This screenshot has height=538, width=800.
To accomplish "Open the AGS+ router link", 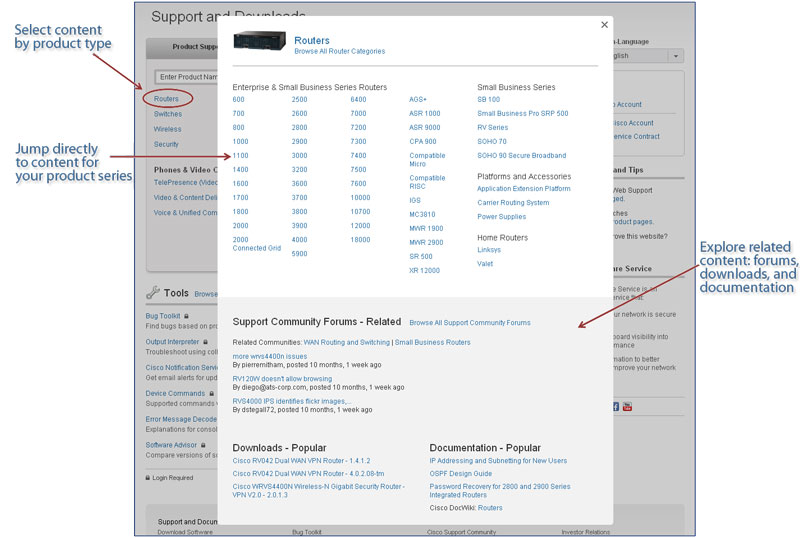I will (x=418, y=100).
